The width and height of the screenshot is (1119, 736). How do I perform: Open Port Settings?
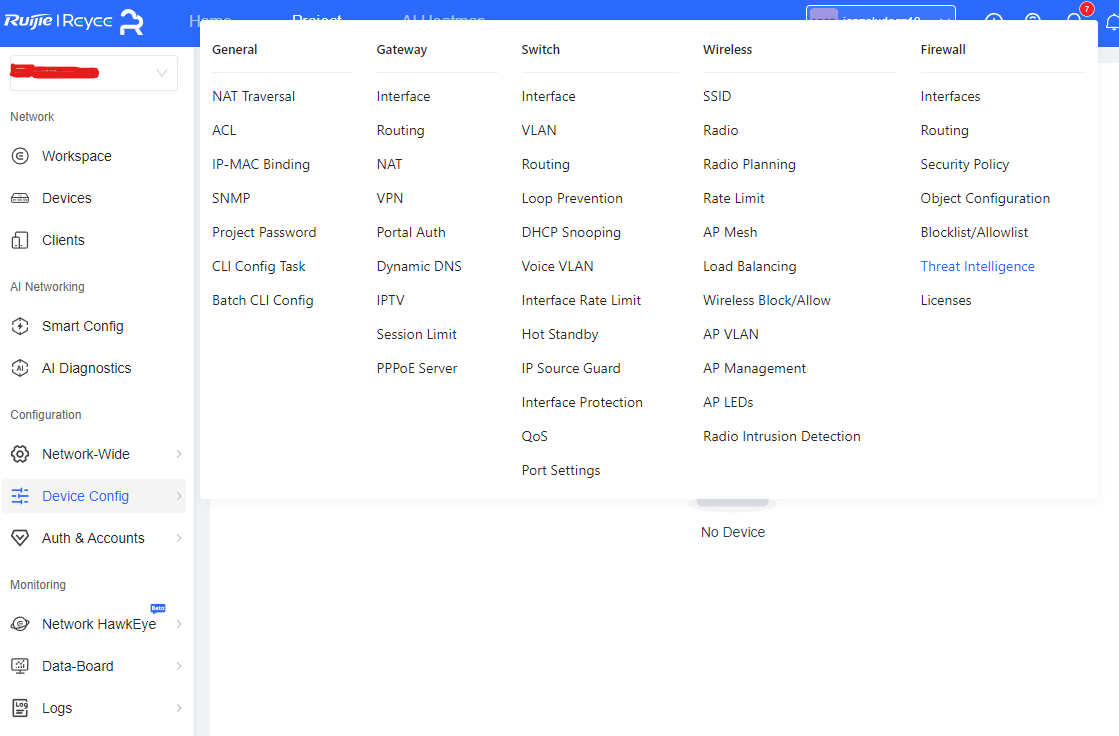(x=561, y=470)
